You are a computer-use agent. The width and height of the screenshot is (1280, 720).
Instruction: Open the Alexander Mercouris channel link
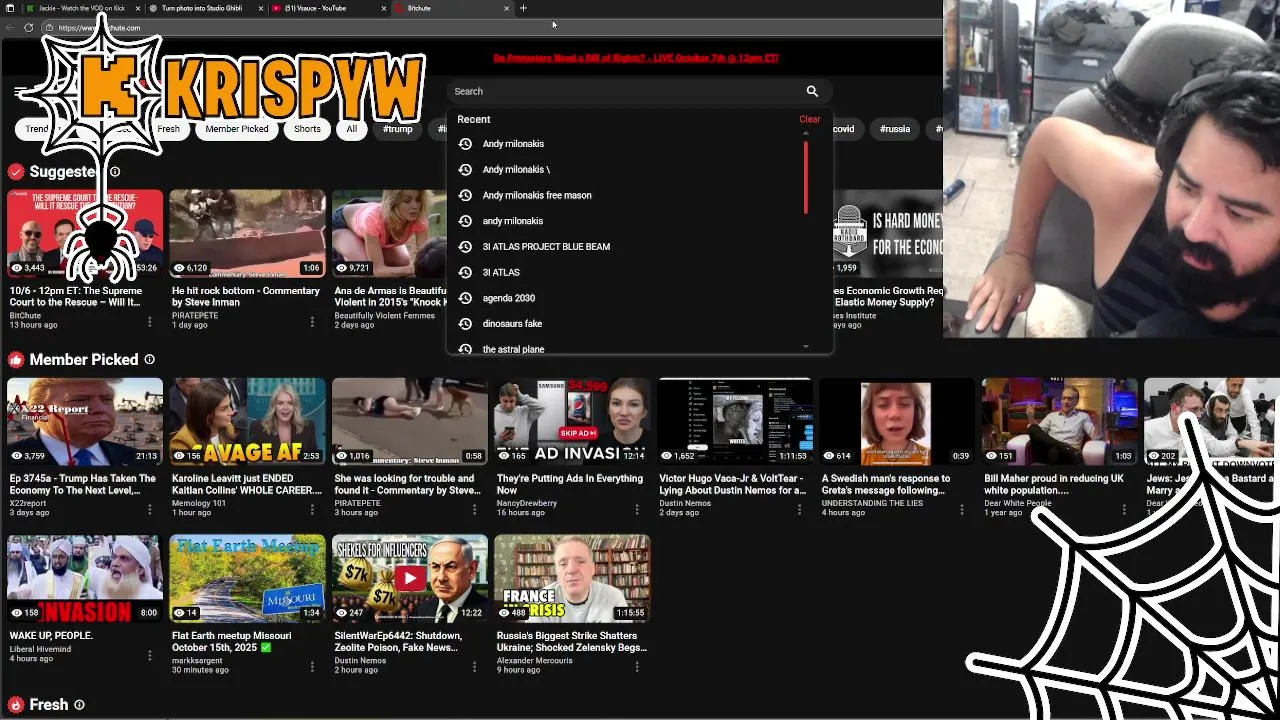535,660
